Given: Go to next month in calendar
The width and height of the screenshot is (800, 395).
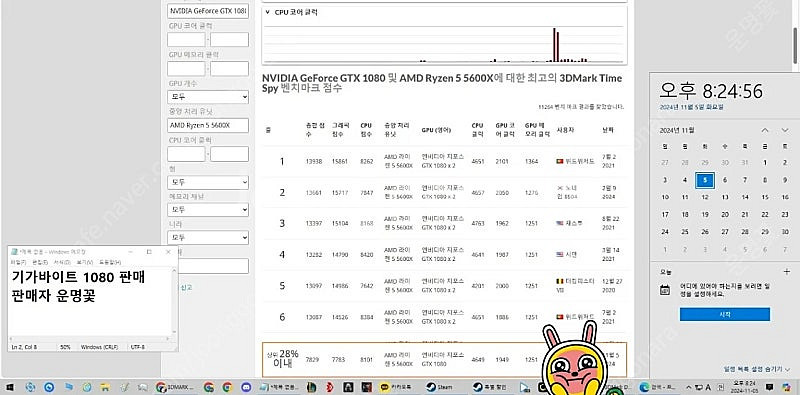Looking at the screenshot, I should pos(785,130).
